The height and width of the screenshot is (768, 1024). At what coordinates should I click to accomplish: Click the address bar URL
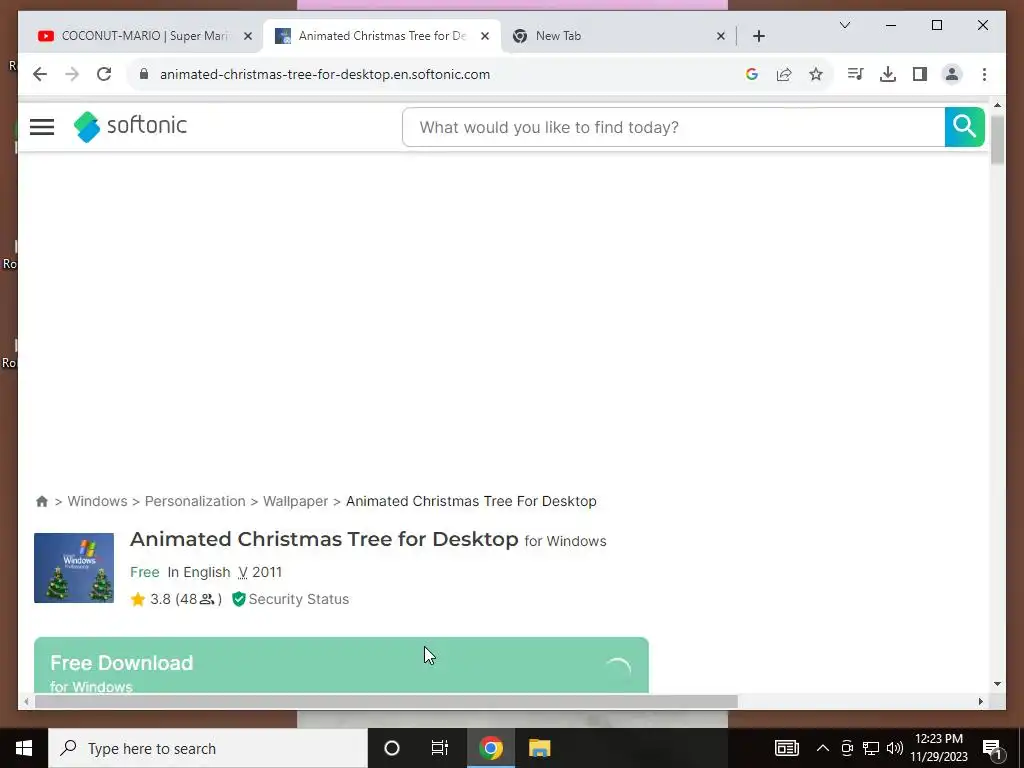tap(325, 74)
